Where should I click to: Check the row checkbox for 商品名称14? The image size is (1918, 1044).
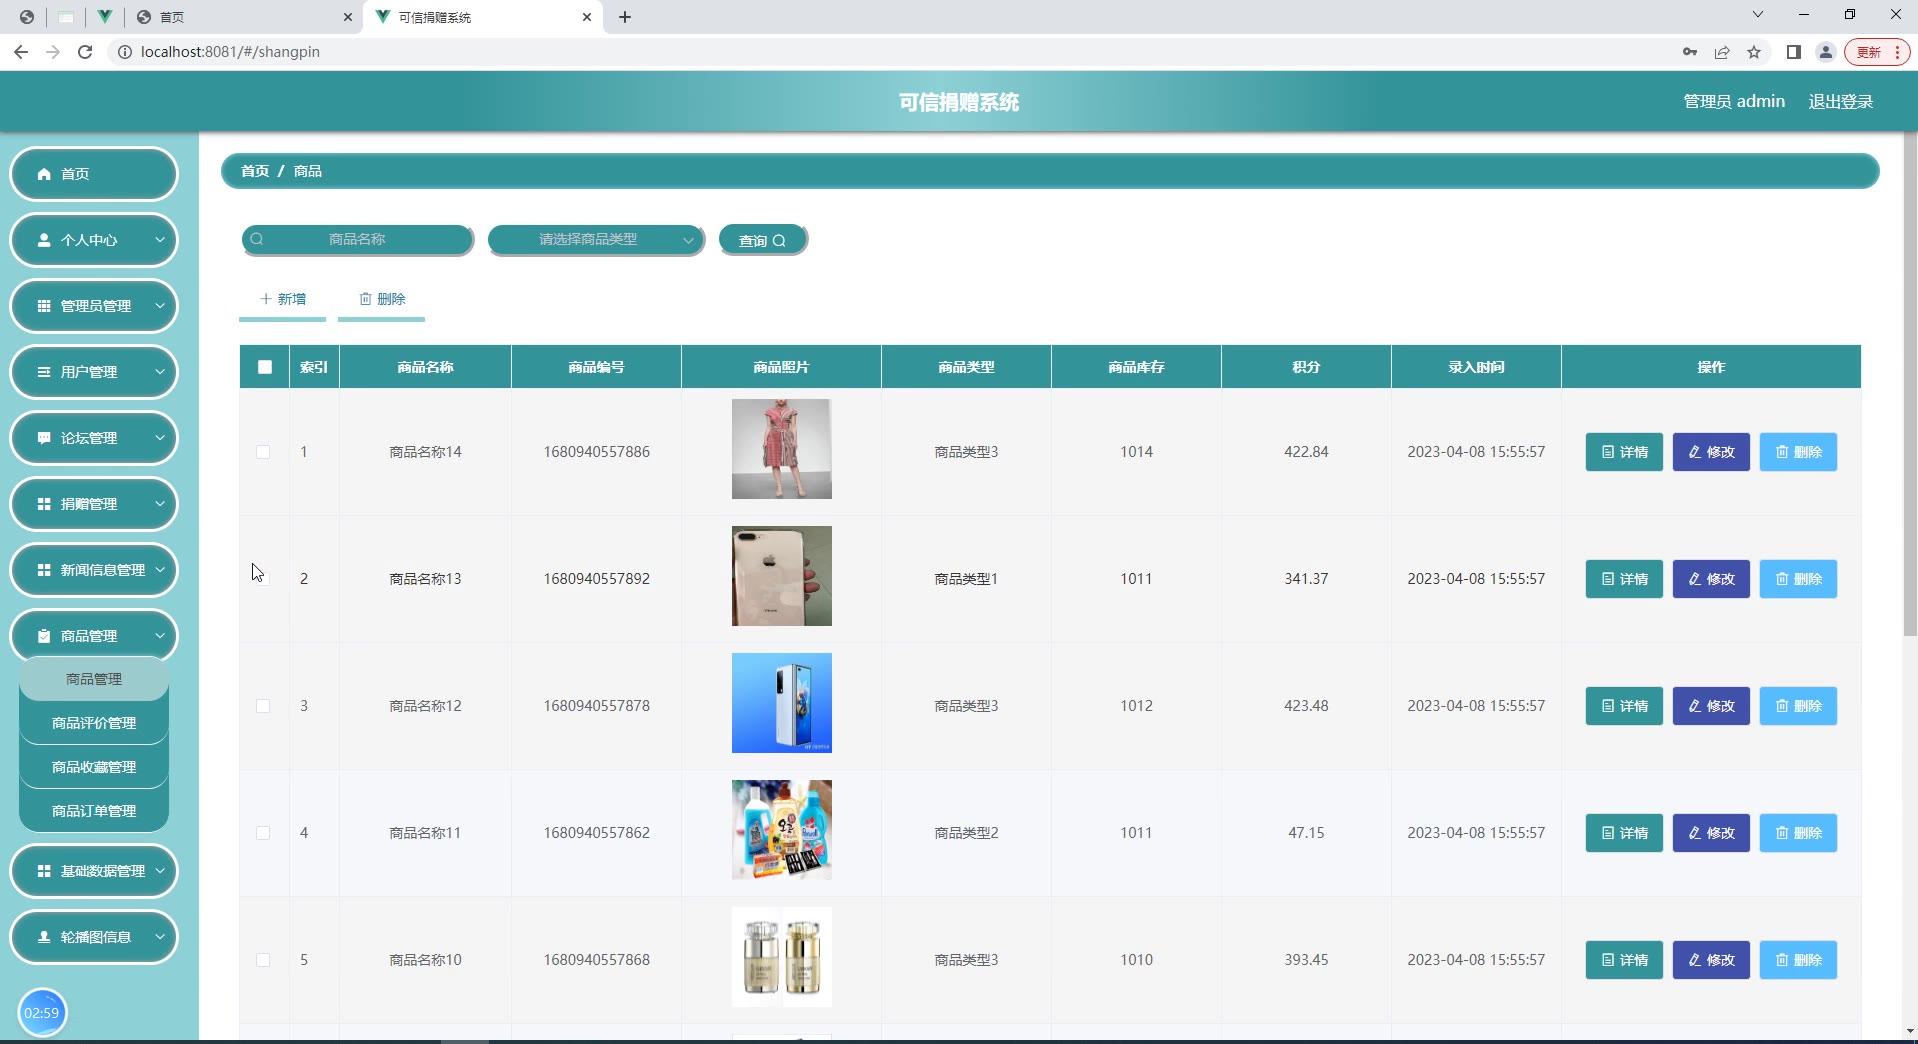(x=263, y=452)
